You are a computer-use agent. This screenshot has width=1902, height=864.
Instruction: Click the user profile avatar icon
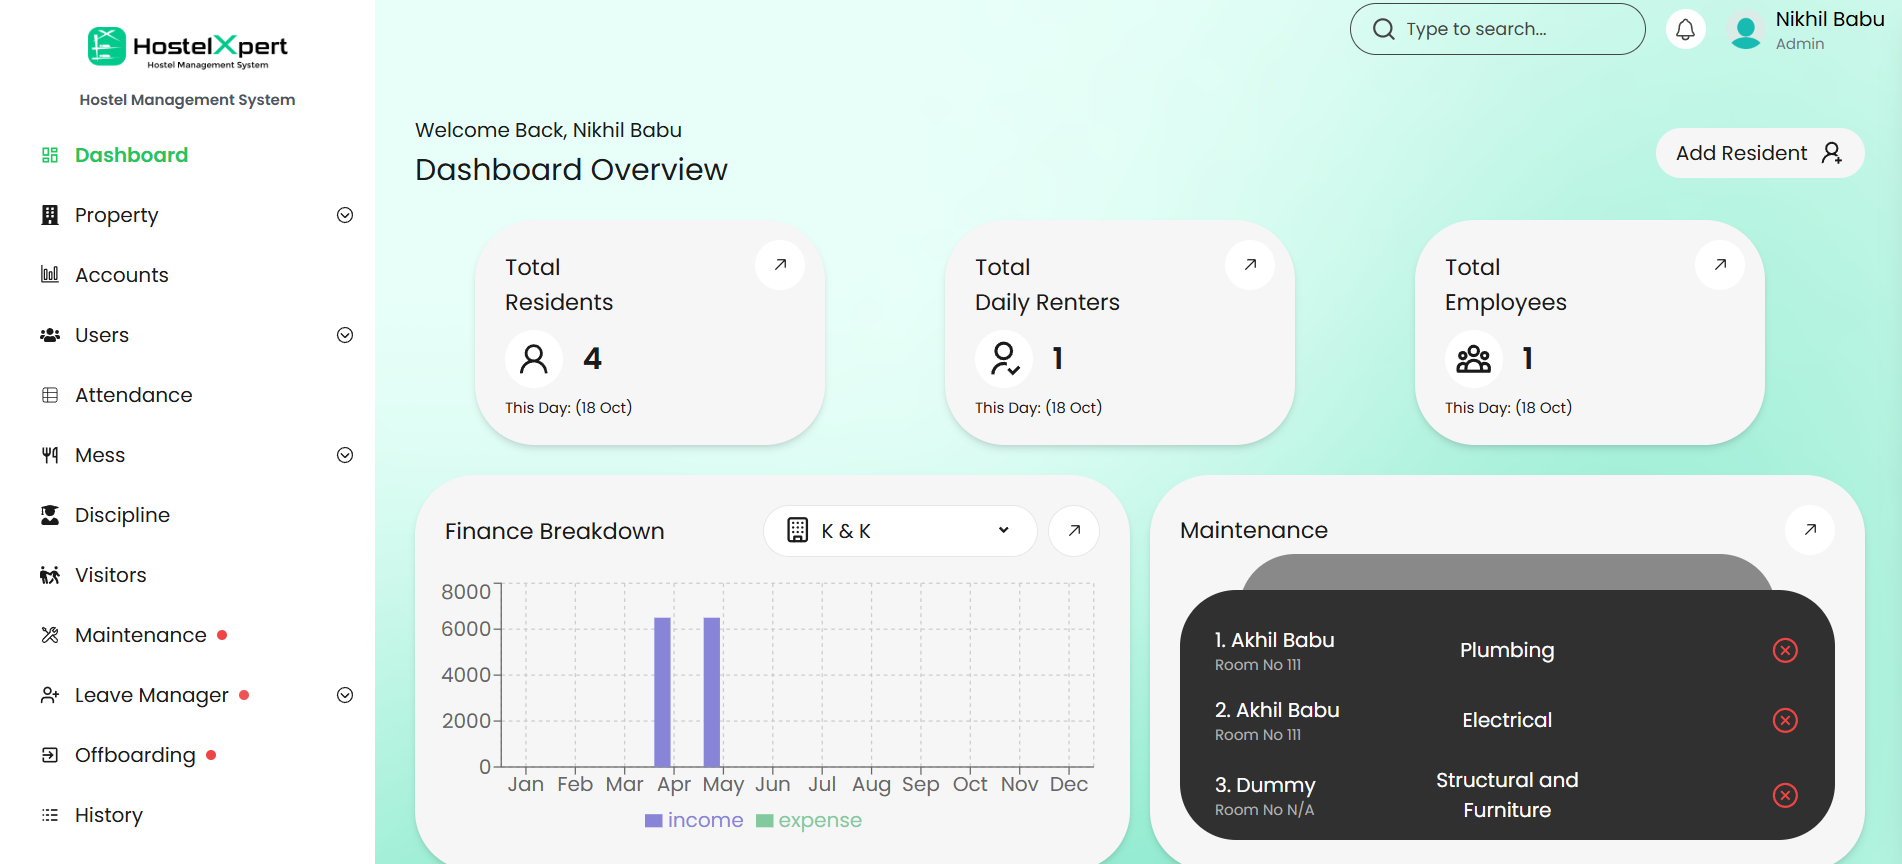[x=1746, y=31]
